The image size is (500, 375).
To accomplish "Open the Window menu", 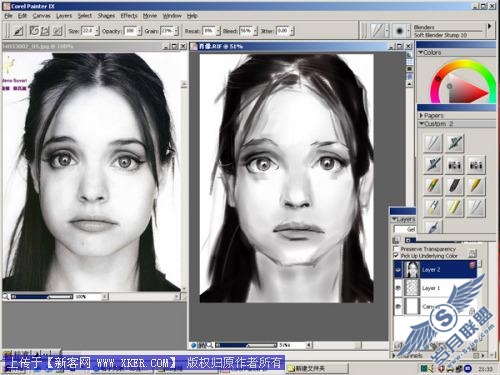I will click(172, 16).
